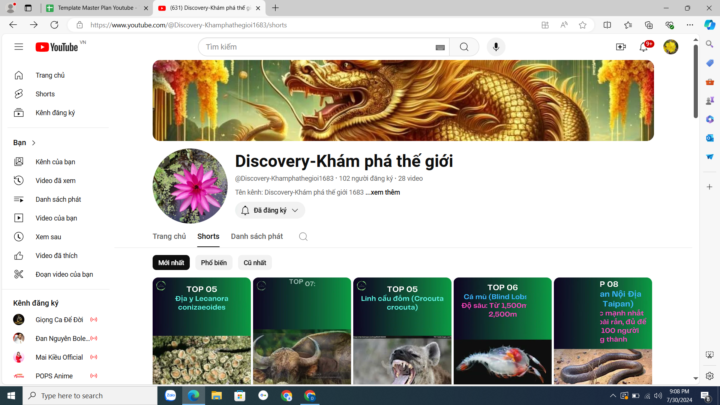Open a new browser tab
Viewport: 720px width, 405px height.
275,8
